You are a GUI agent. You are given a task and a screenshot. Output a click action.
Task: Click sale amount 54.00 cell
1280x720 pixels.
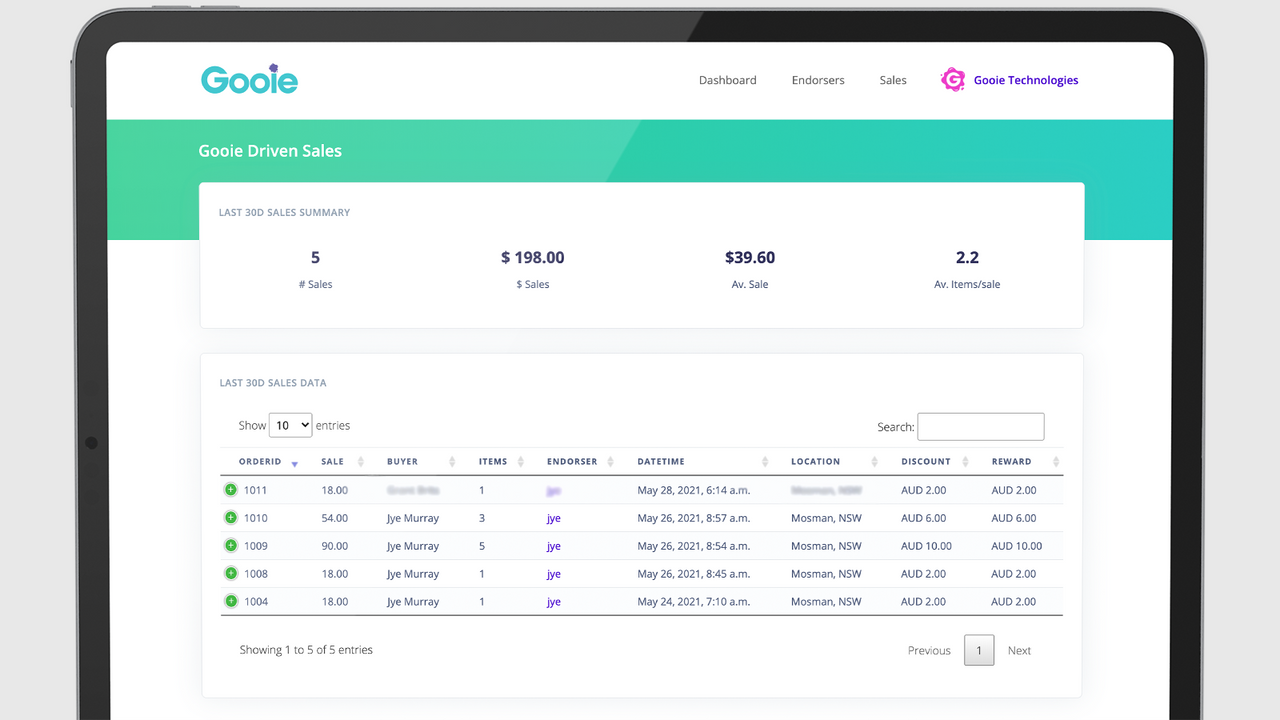pyautogui.click(x=335, y=518)
